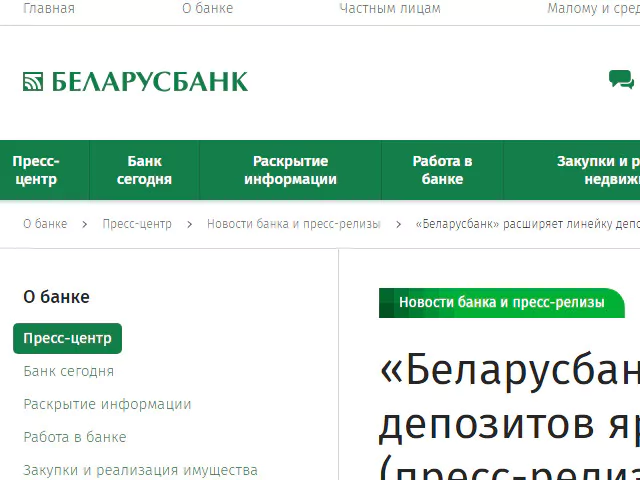Click the О банке sidebar heading
Viewport: 640px width, 480px height.
(x=56, y=297)
